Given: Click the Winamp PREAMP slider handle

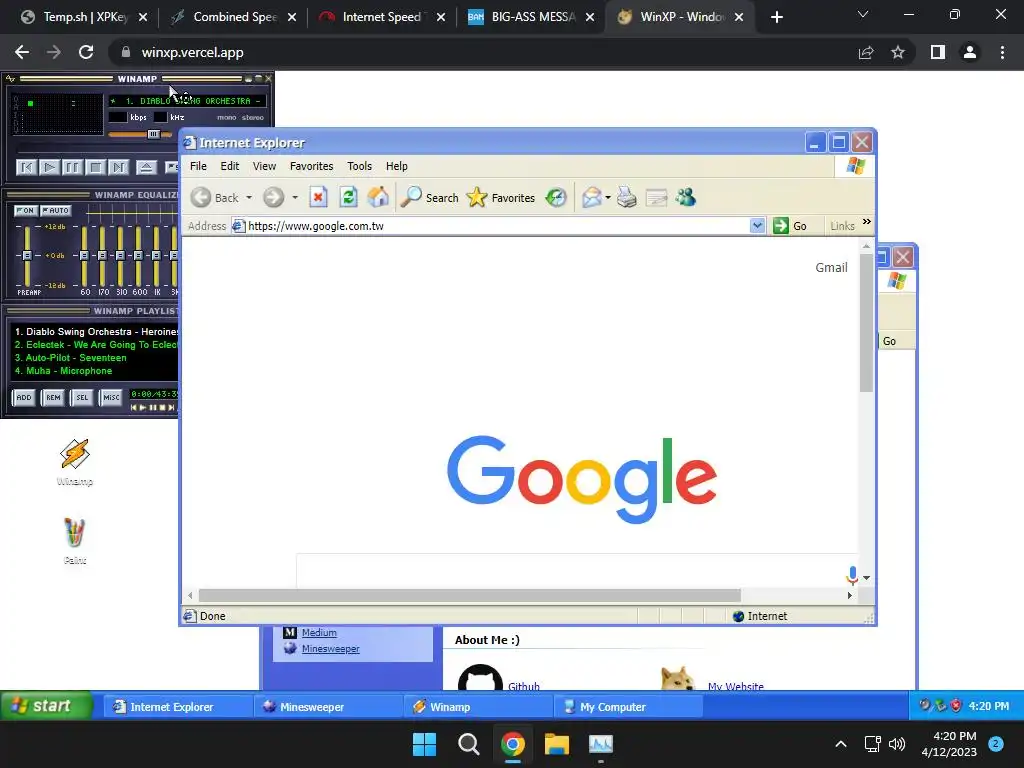Looking at the screenshot, I should [x=27, y=256].
